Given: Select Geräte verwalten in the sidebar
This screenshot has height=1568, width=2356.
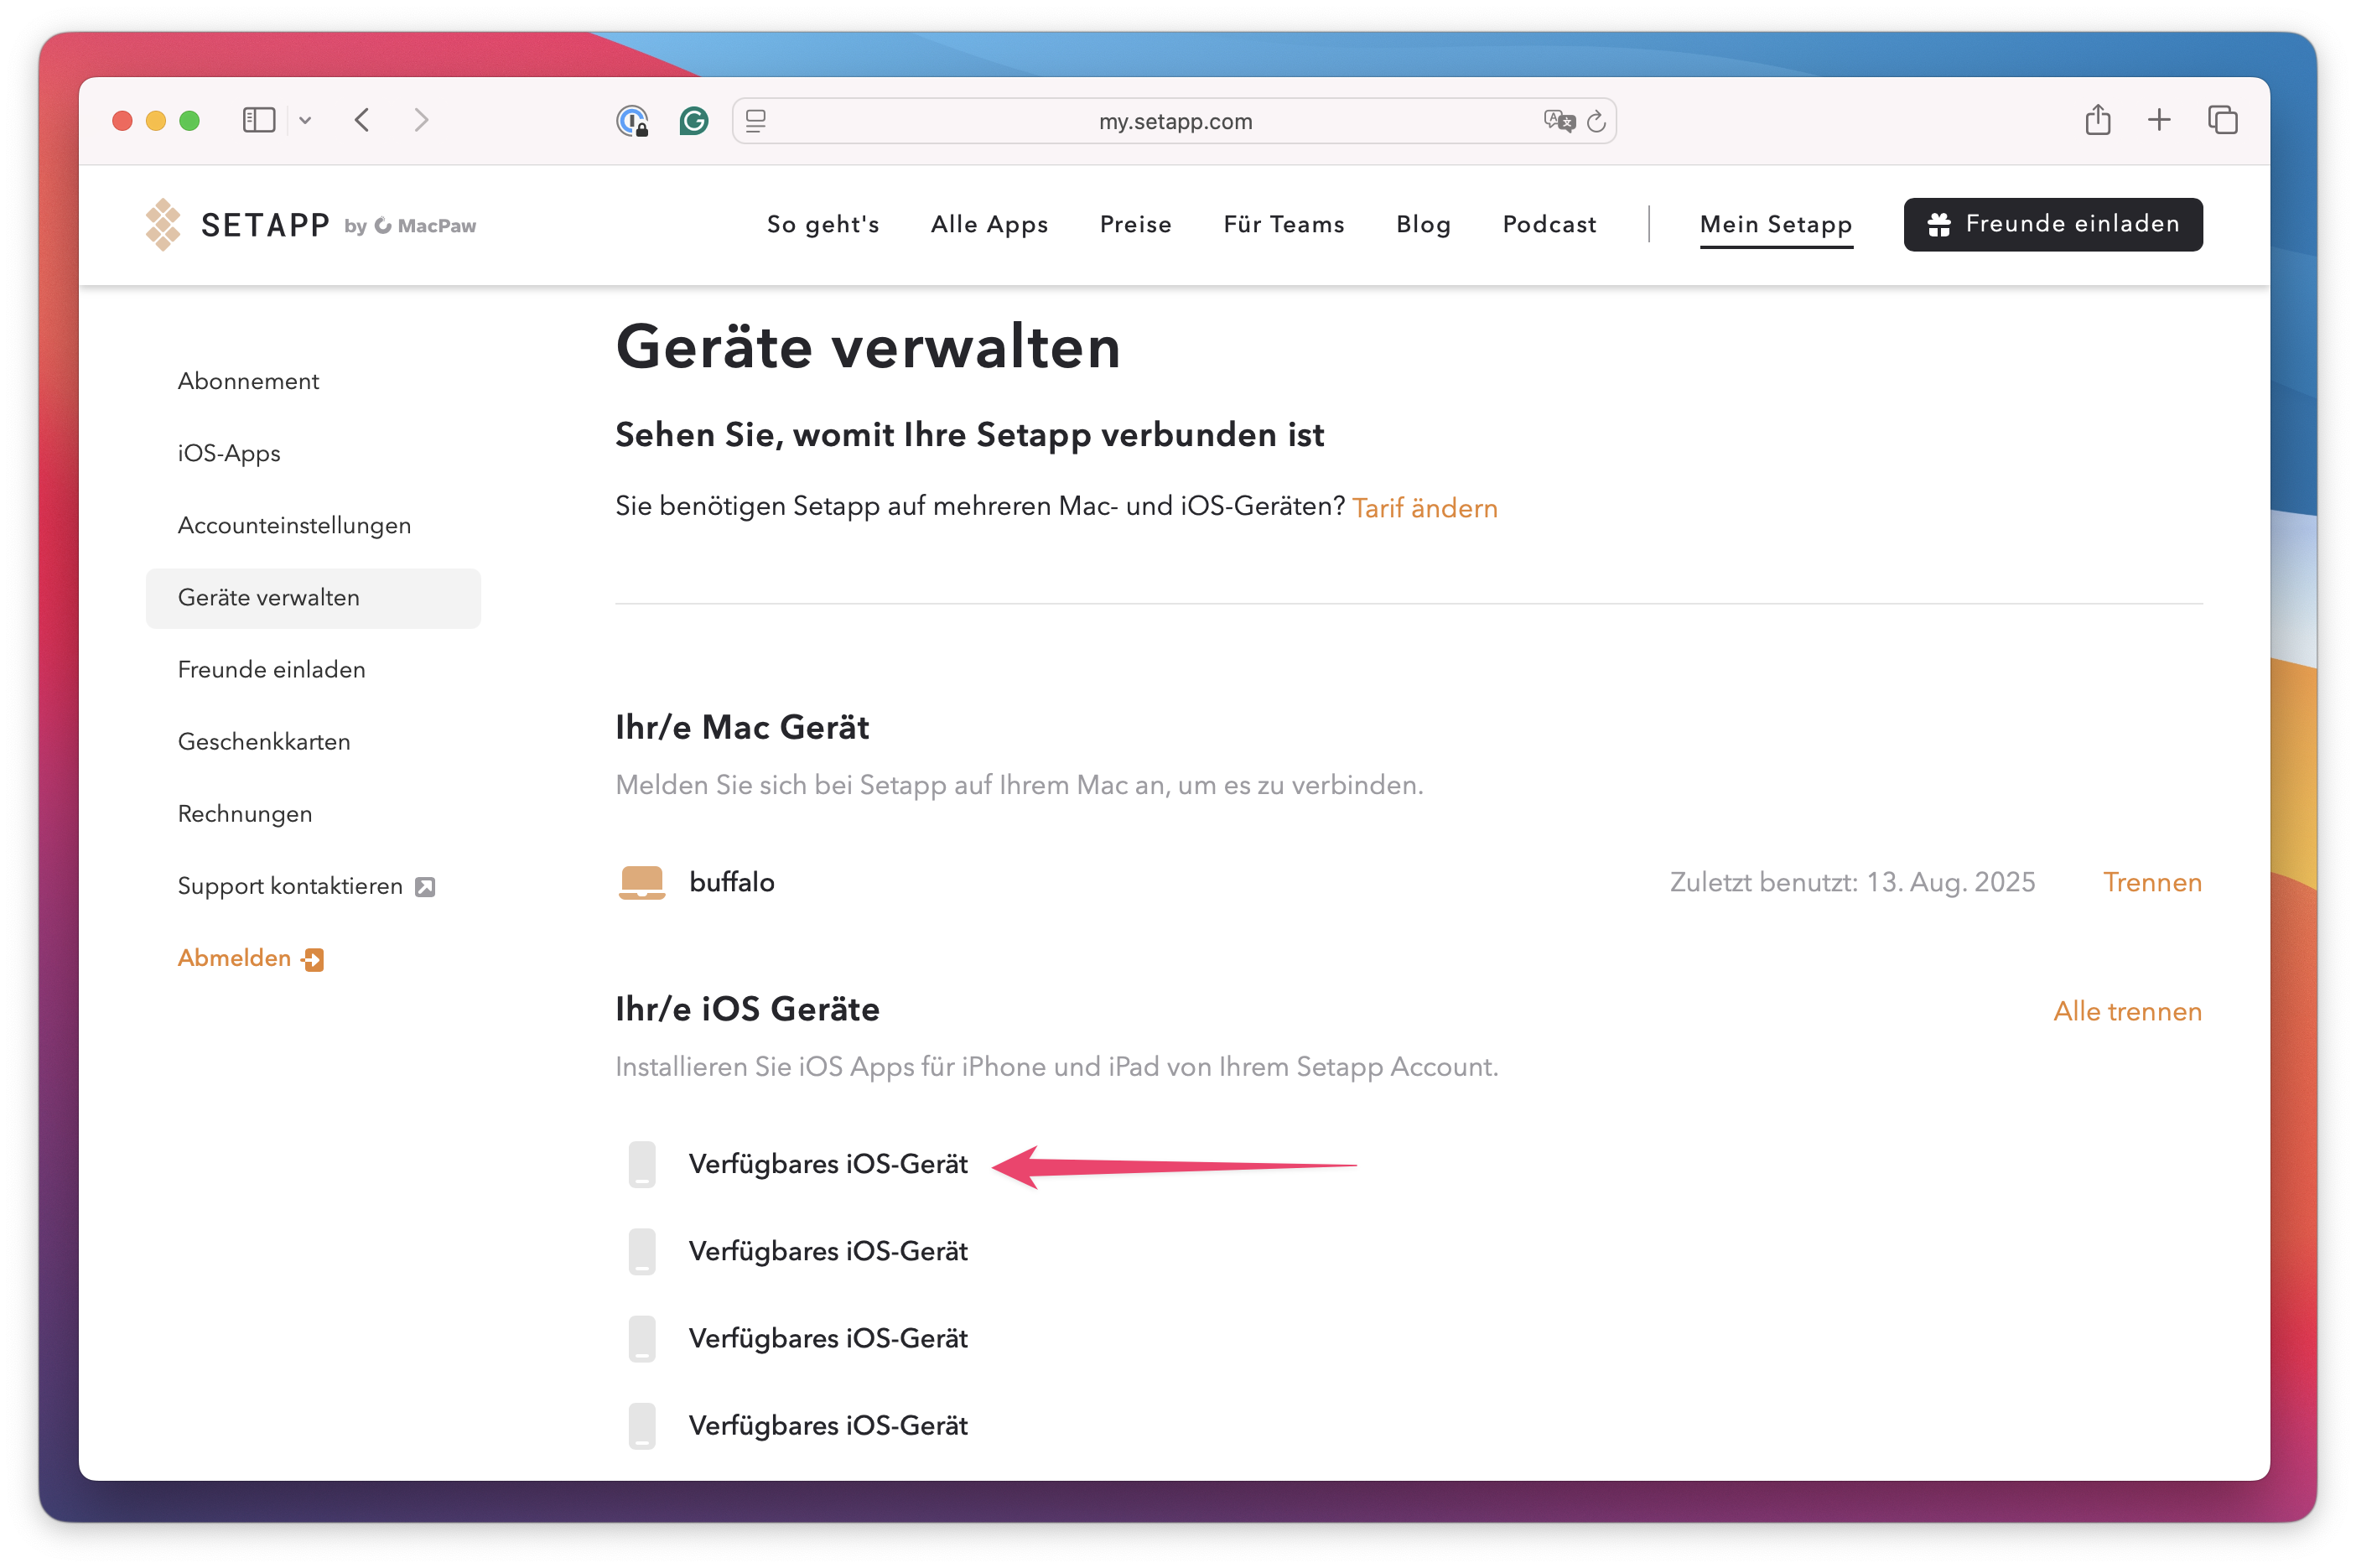Looking at the screenshot, I should [x=313, y=598].
